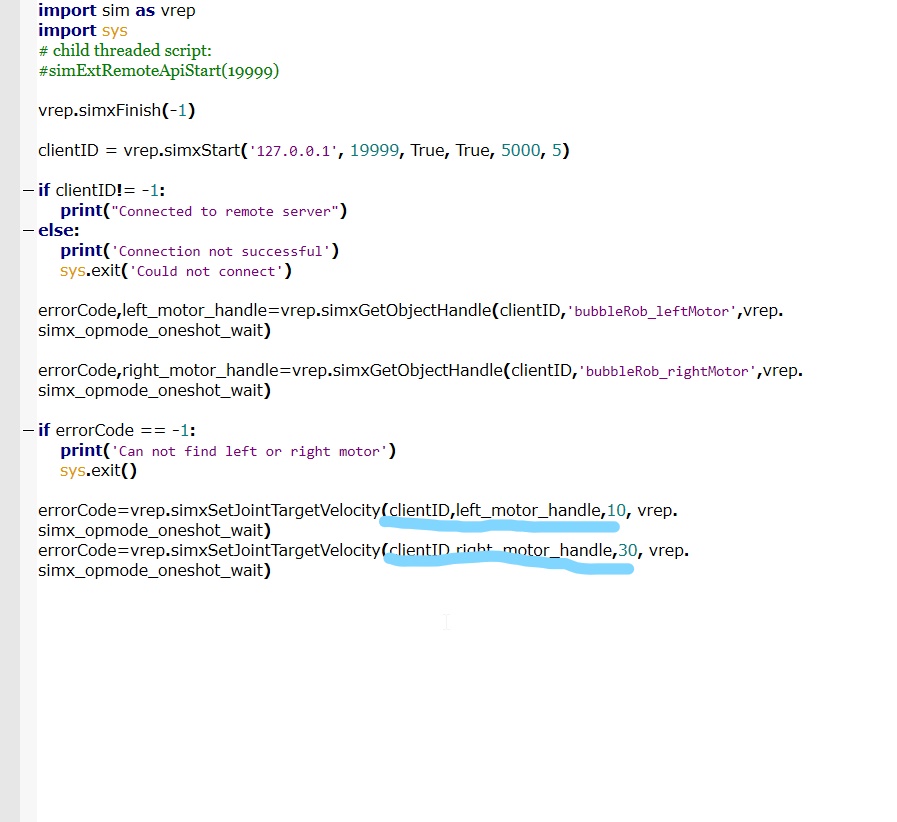
Task: Click the 'bubbleRob_rightMotor' string
Action: click(x=667, y=371)
